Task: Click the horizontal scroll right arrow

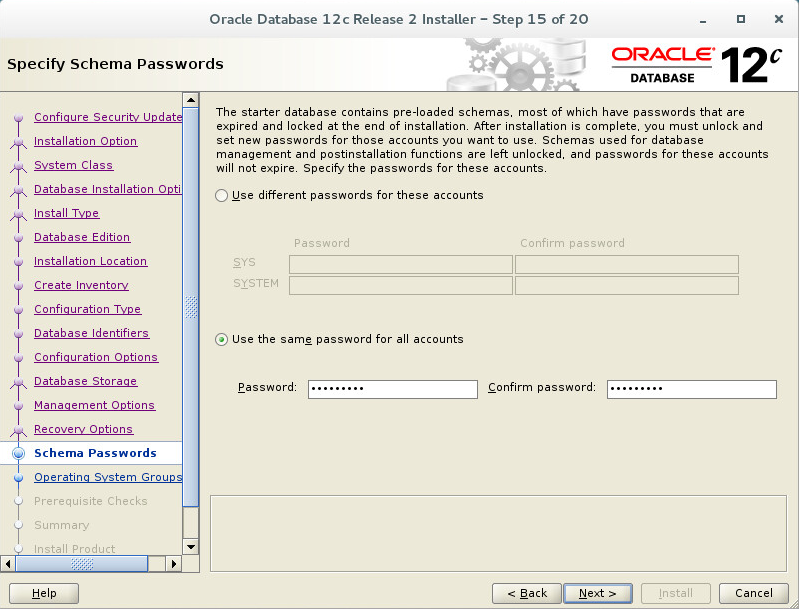Action: (174, 564)
